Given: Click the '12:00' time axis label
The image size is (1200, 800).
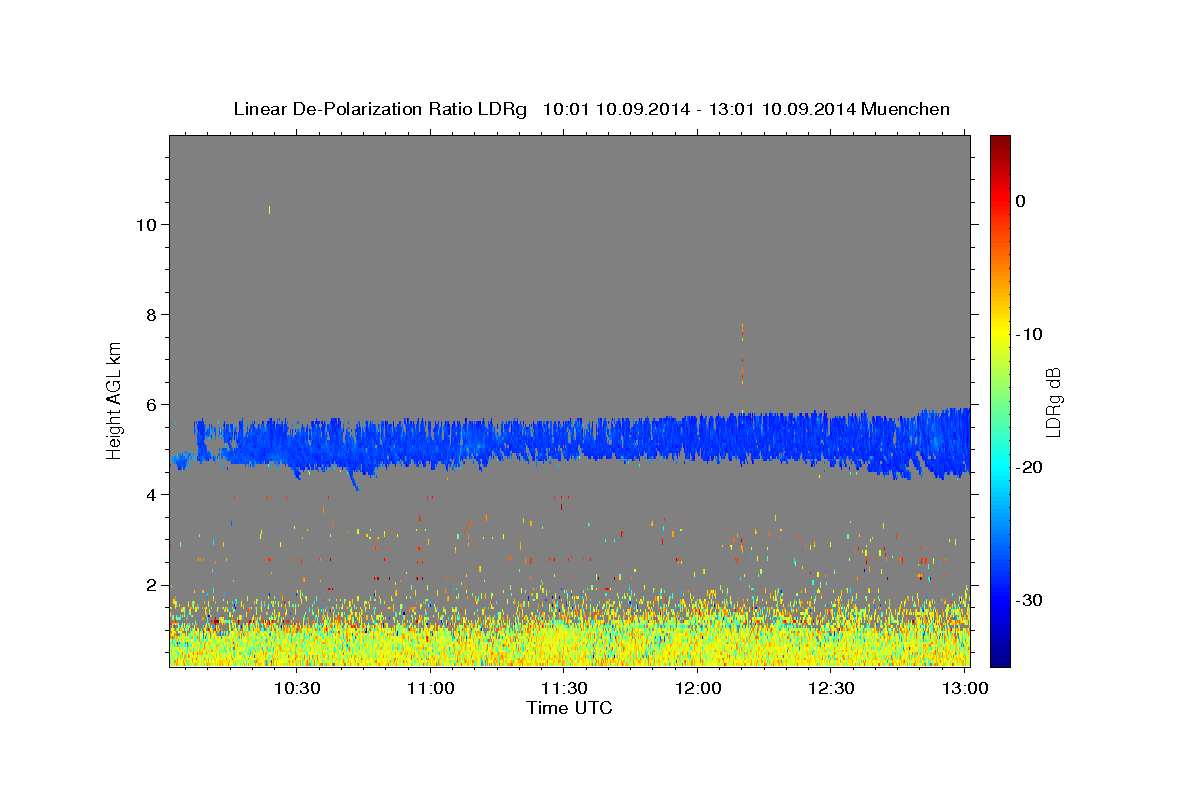Looking at the screenshot, I should tap(698, 688).
